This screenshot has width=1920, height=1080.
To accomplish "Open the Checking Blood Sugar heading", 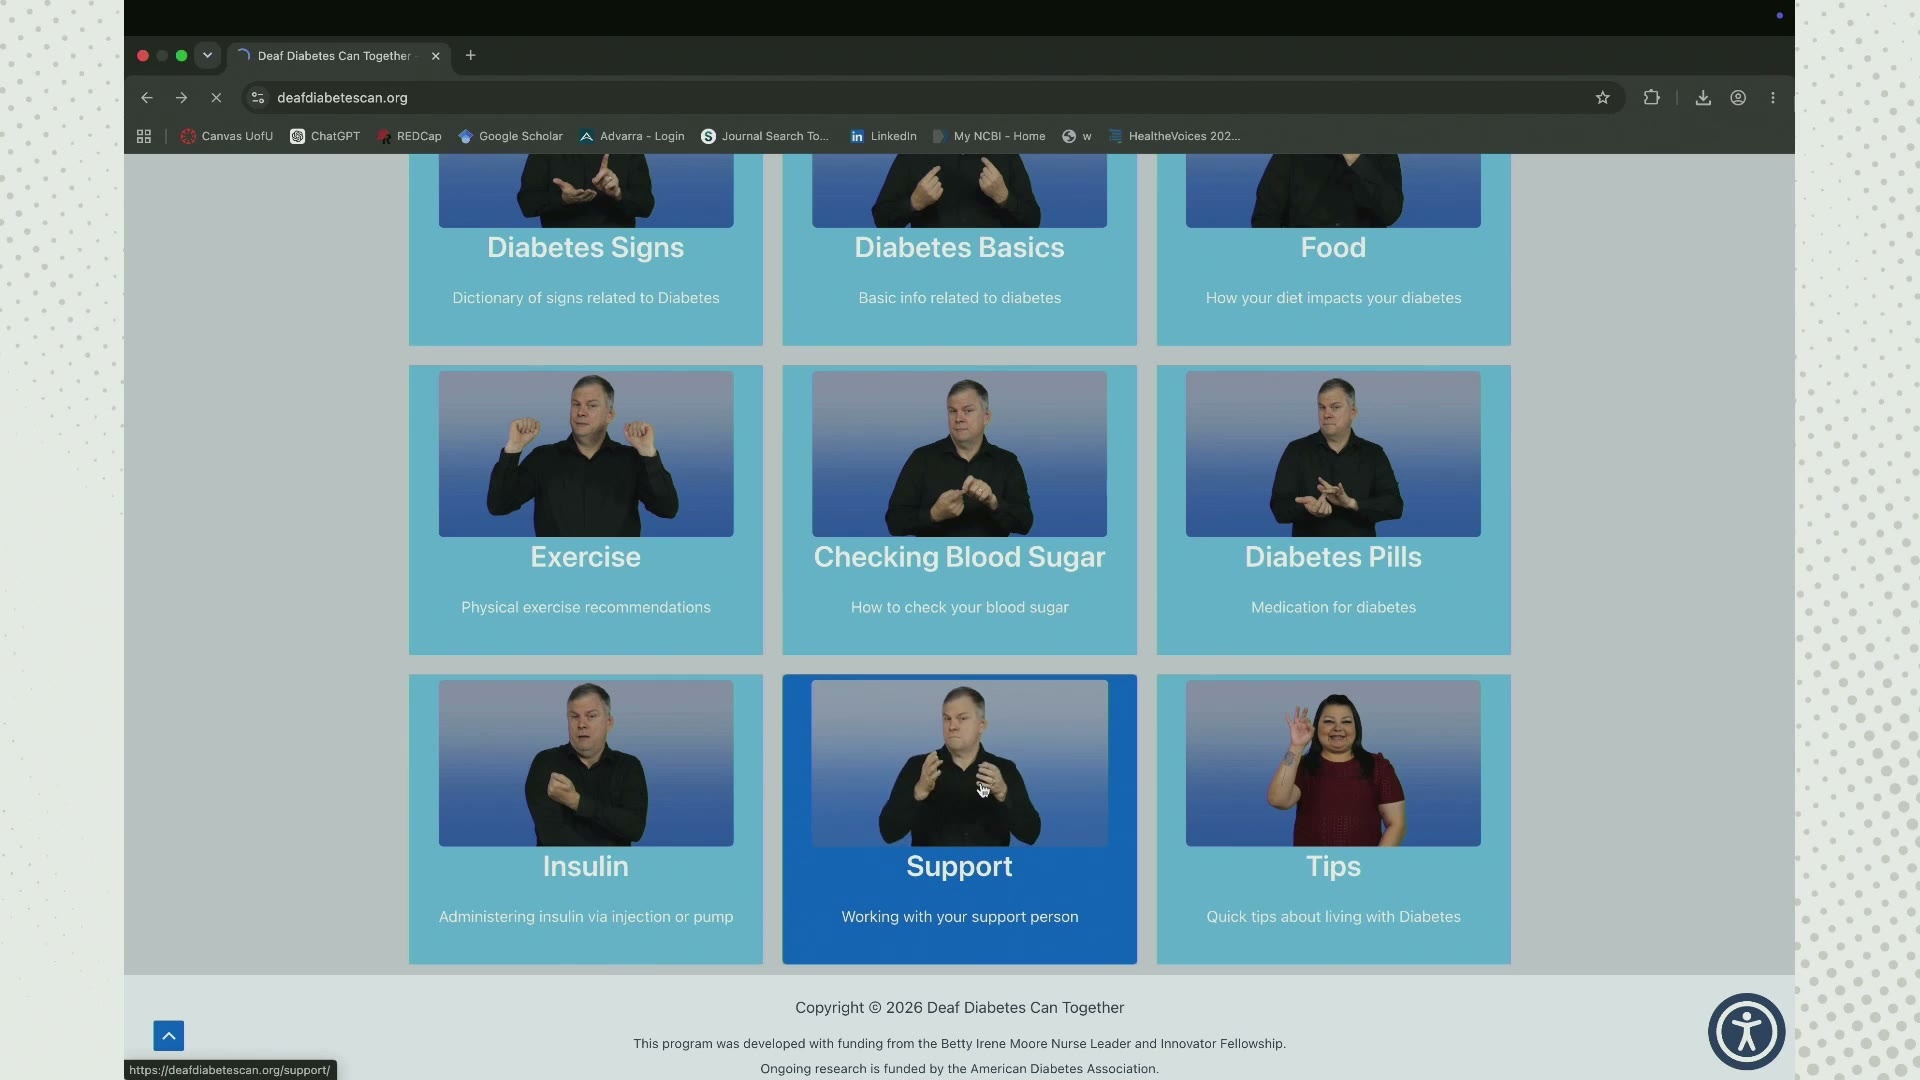I will [x=960, y=557].
